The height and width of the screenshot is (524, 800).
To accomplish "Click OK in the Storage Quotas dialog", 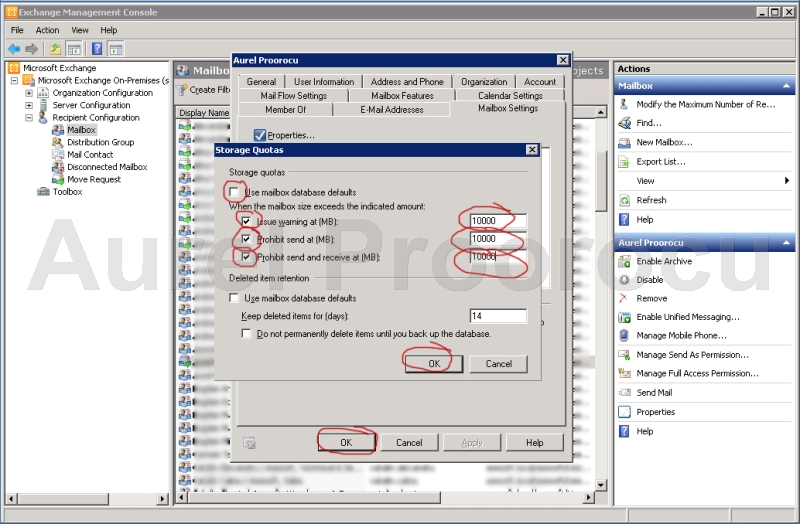I will click(x=434, y=363).
